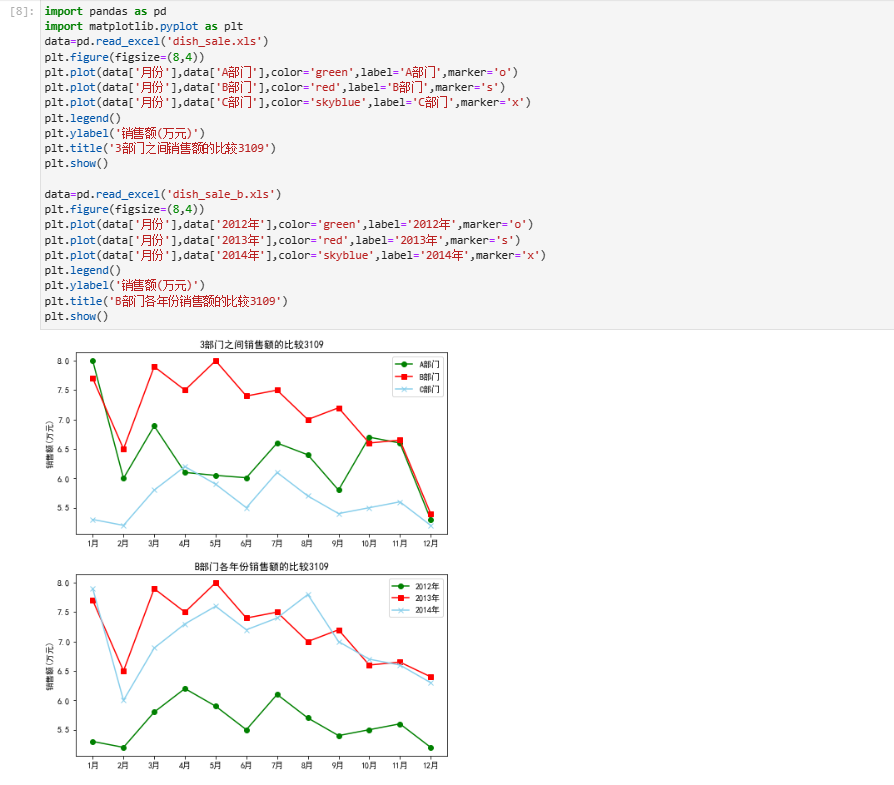Click the title line 'B部门各年份销售额的比较3109'

(166, 301)
